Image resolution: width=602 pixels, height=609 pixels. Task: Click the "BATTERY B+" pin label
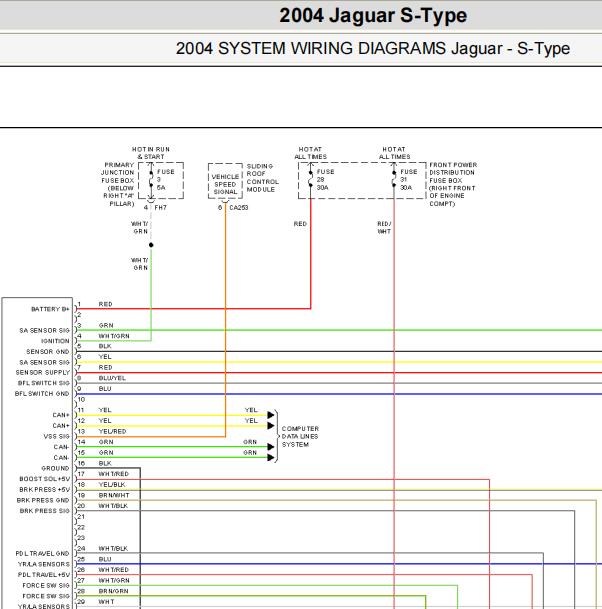50,309
